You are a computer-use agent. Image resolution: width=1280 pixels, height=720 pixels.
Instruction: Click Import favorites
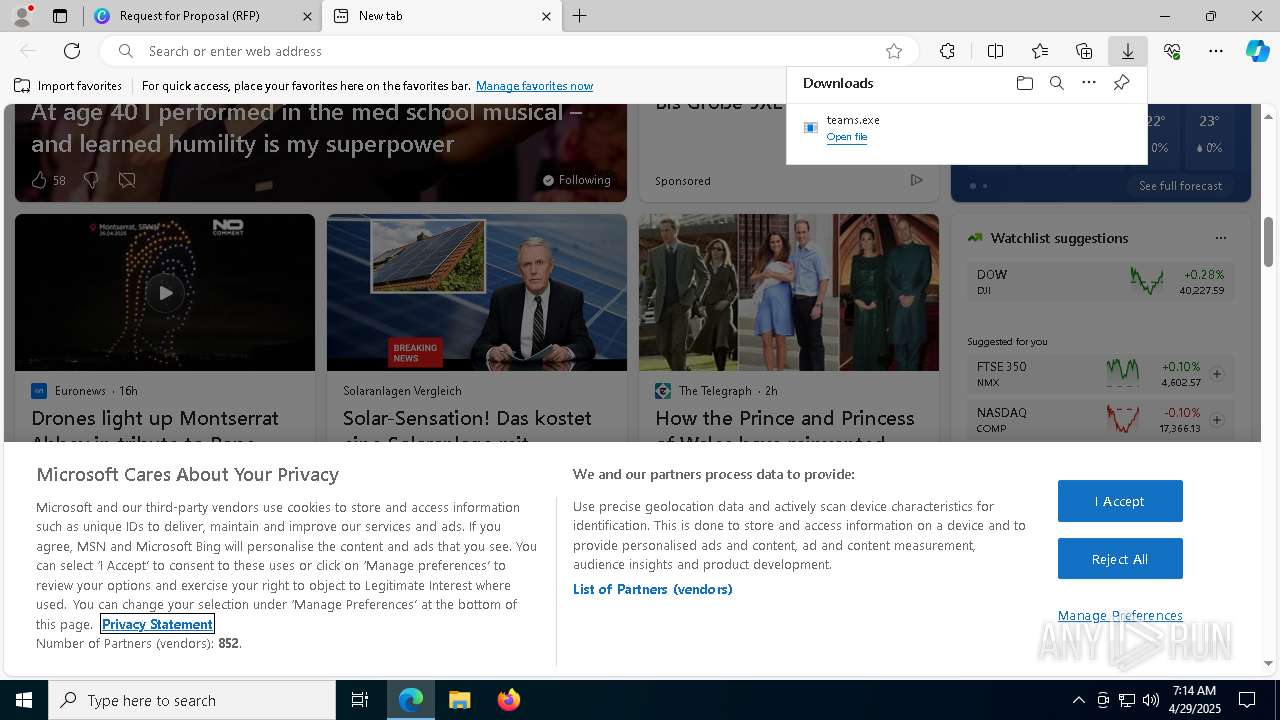[68, 86]
